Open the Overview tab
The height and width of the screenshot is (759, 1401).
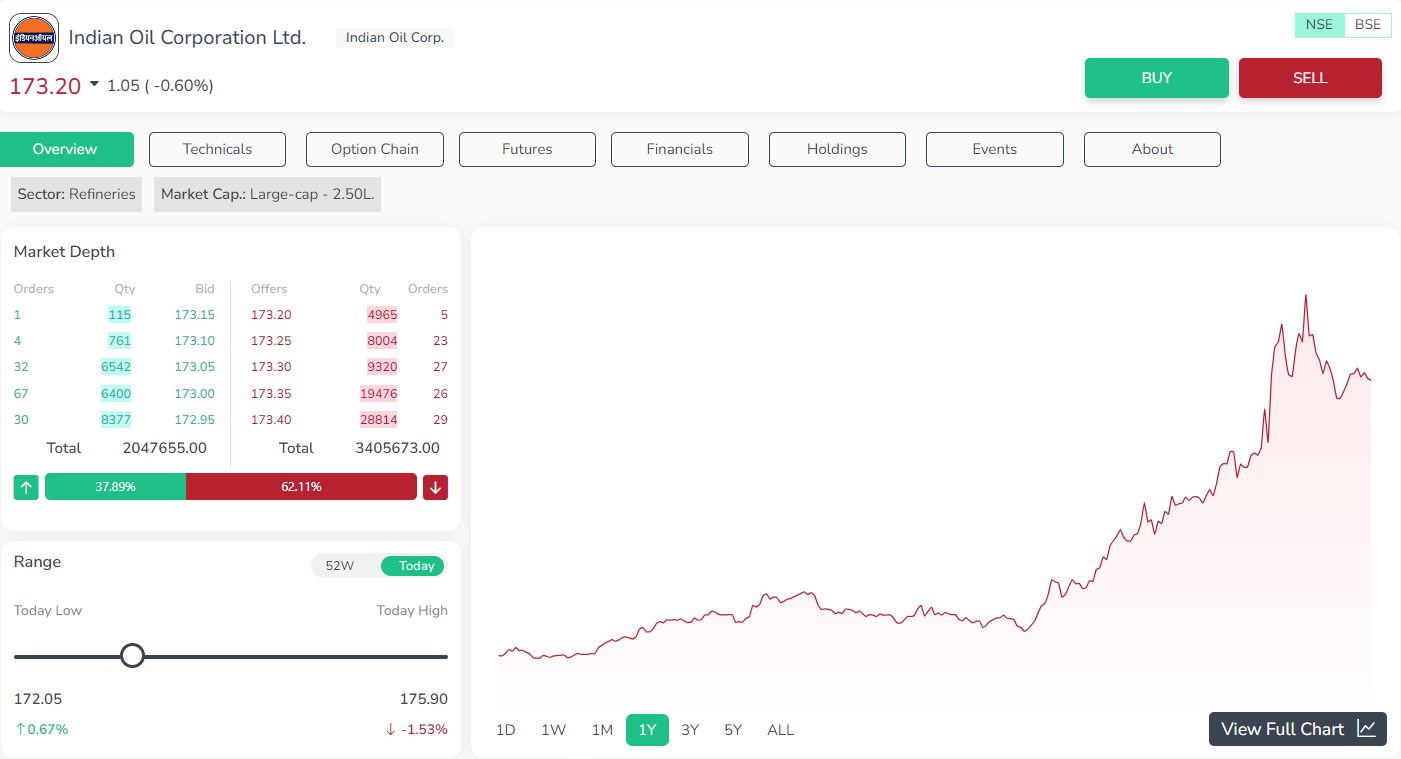(x=65, y=149)
